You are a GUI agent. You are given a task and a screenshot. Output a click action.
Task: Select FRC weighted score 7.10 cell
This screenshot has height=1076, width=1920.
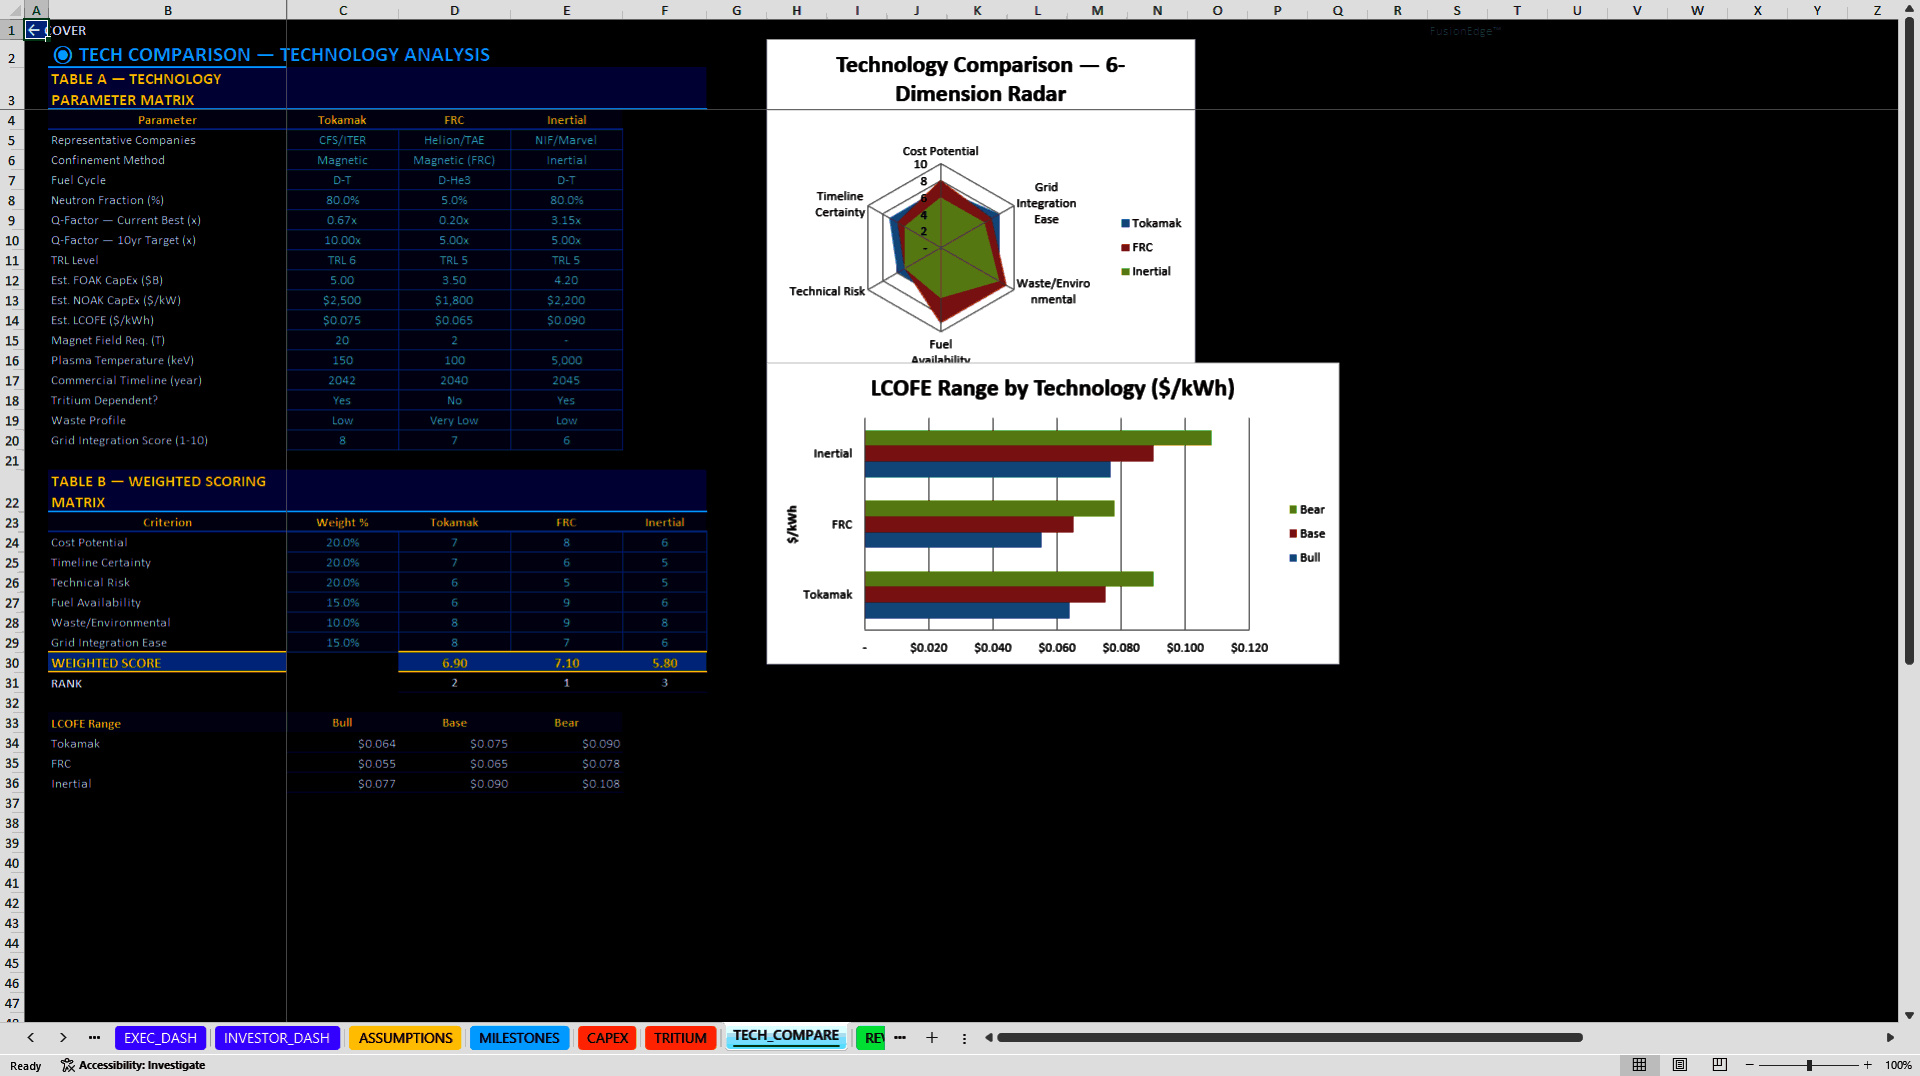coord(566,663)
